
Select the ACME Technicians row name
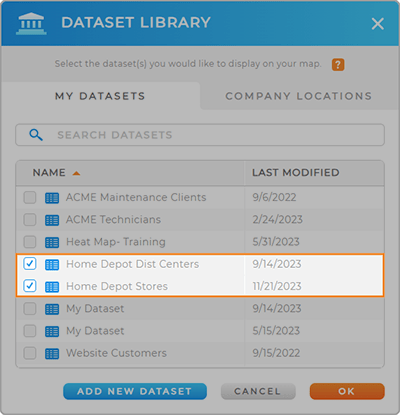[x=113, y=220]
